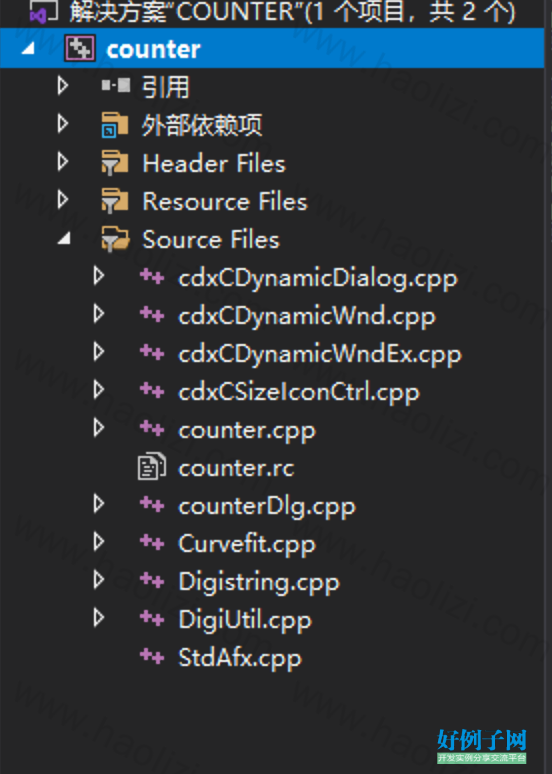Select the Header Files label
The image size is (552, 774).
click(x=214, y=163)
